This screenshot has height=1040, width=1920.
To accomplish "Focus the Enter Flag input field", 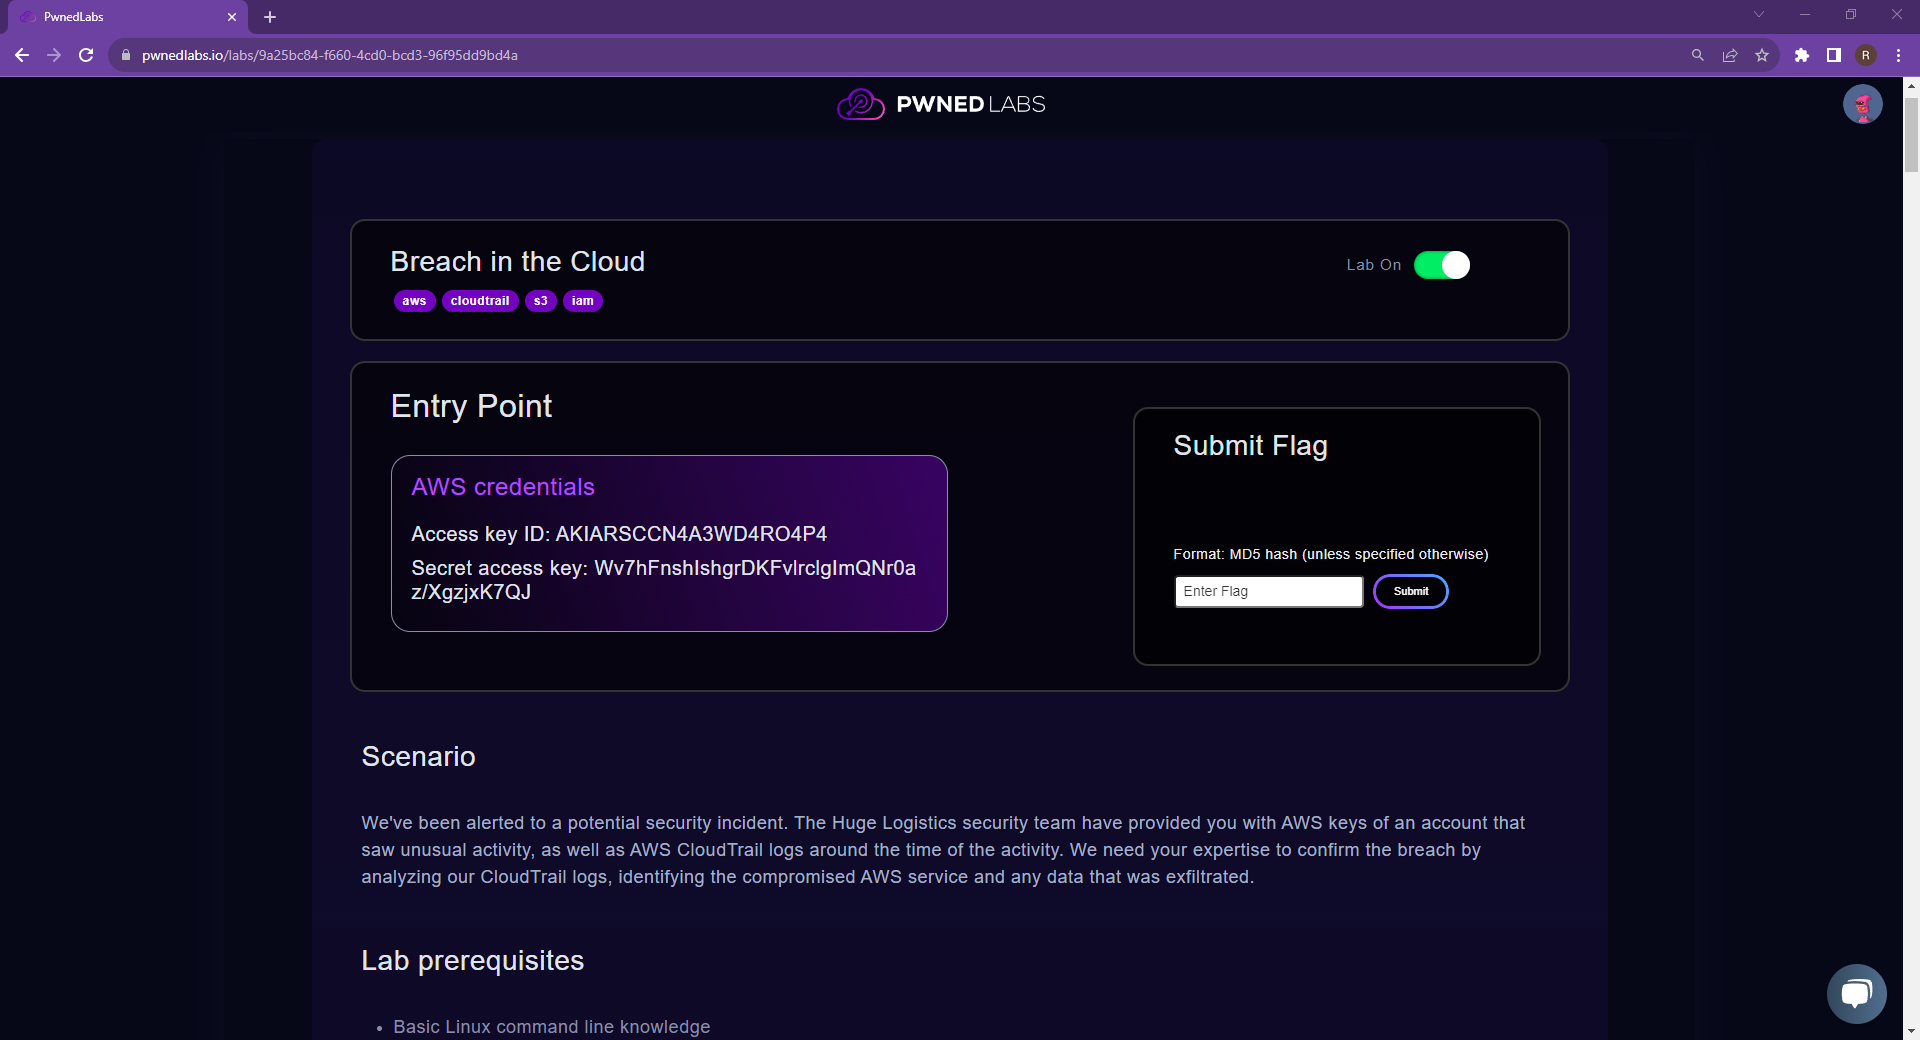I will click(x=1268, y=591).
